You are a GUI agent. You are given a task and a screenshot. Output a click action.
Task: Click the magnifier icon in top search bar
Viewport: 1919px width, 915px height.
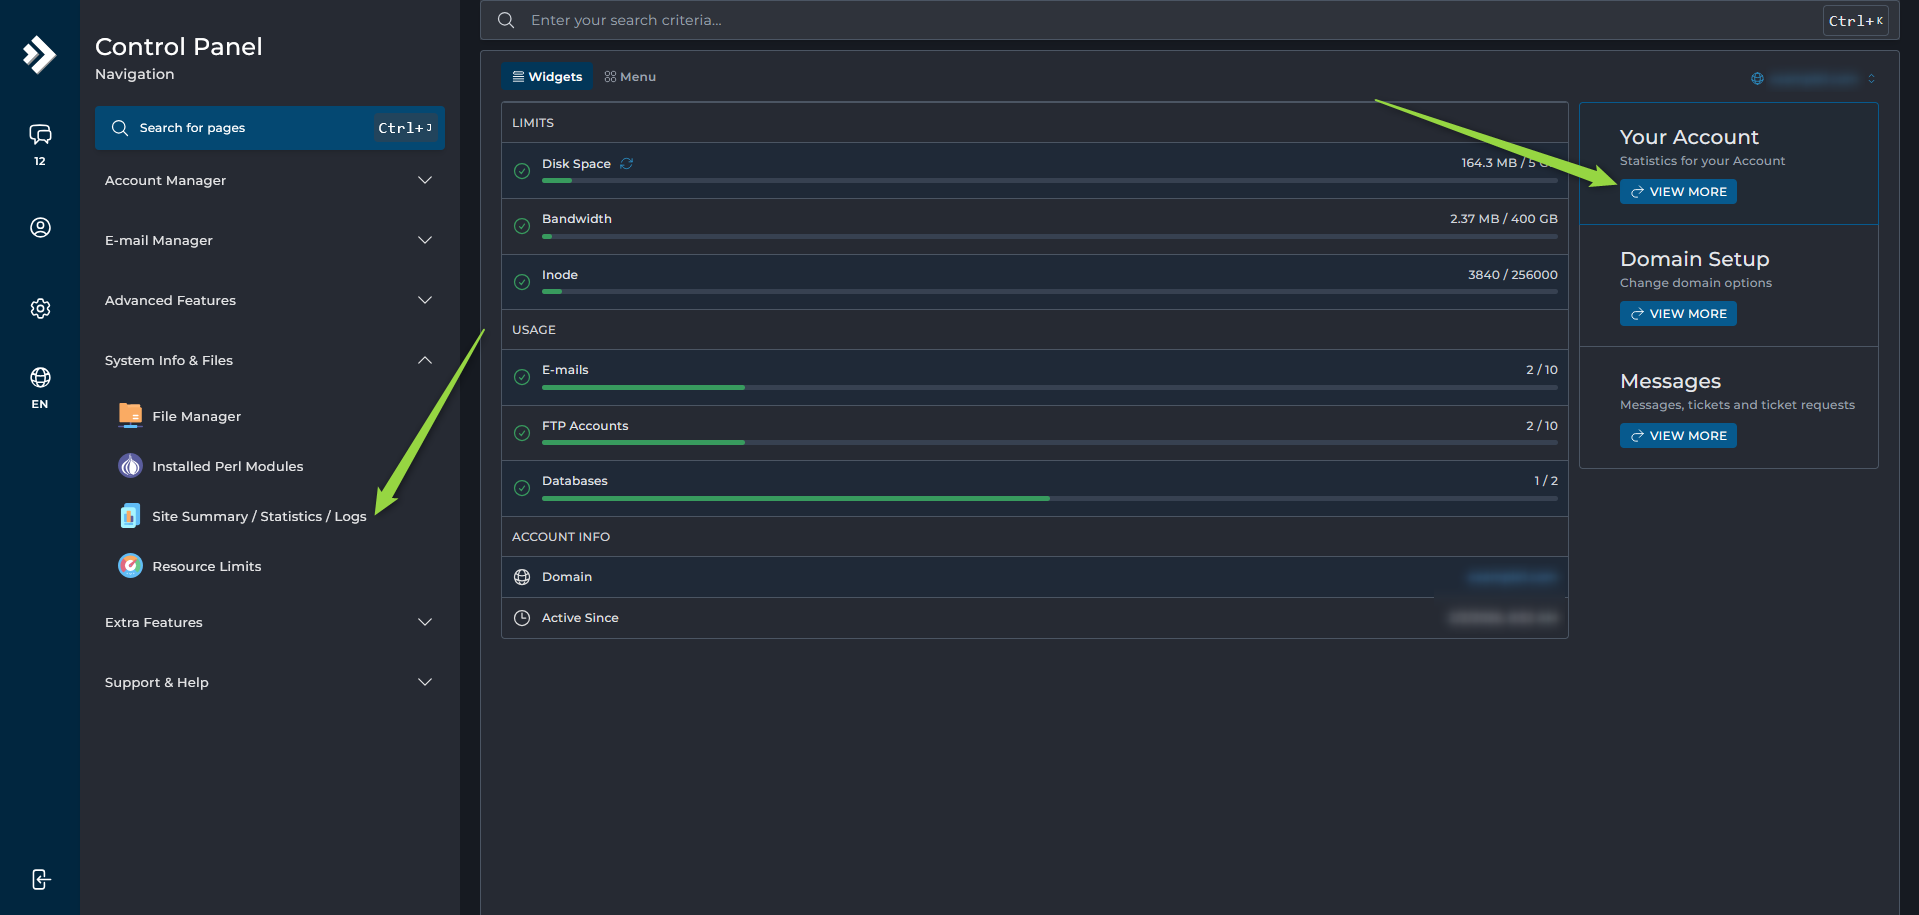coord(506,20)
